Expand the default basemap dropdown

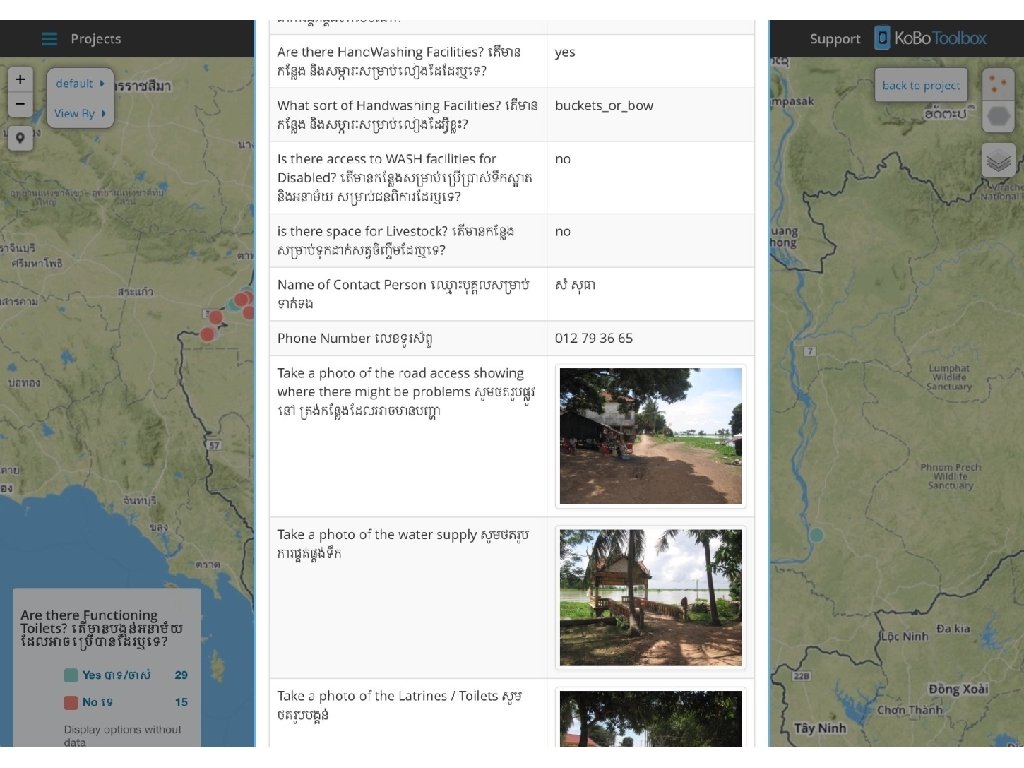point(80,84)
